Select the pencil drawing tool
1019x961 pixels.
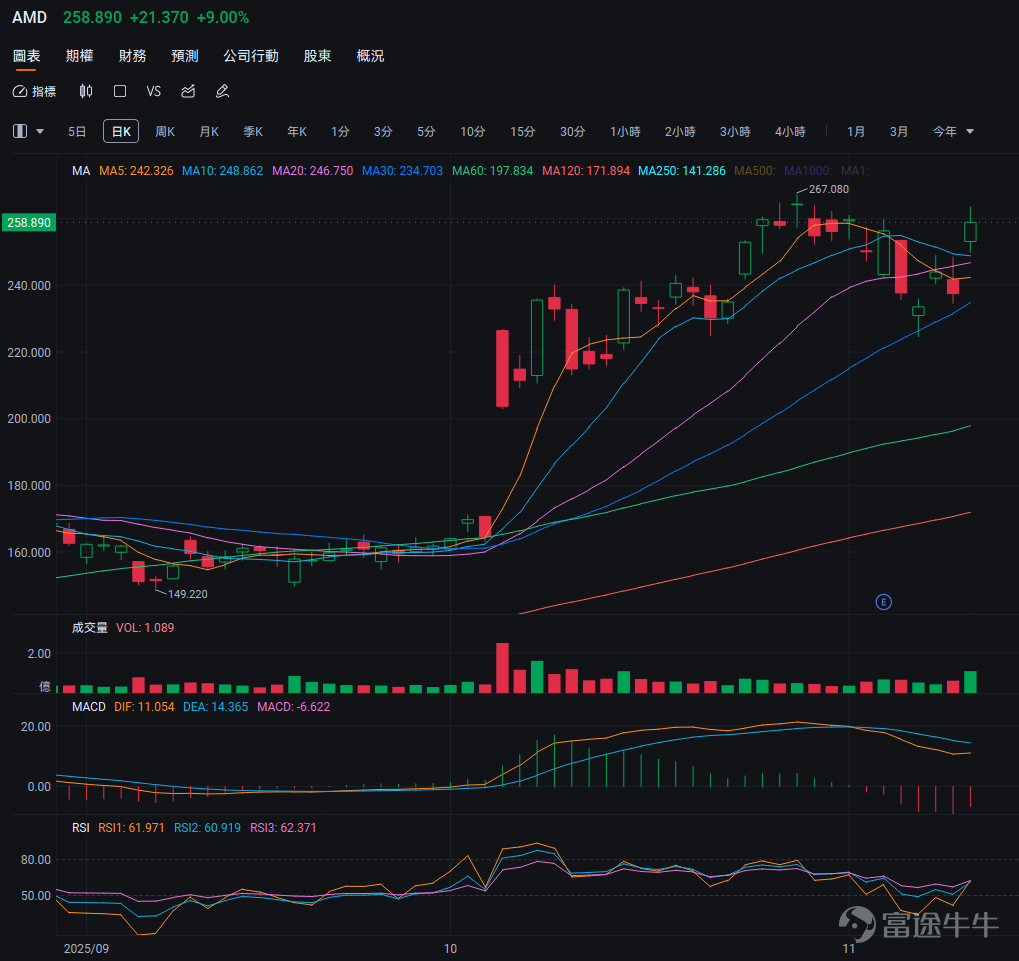tap(222, 92)
